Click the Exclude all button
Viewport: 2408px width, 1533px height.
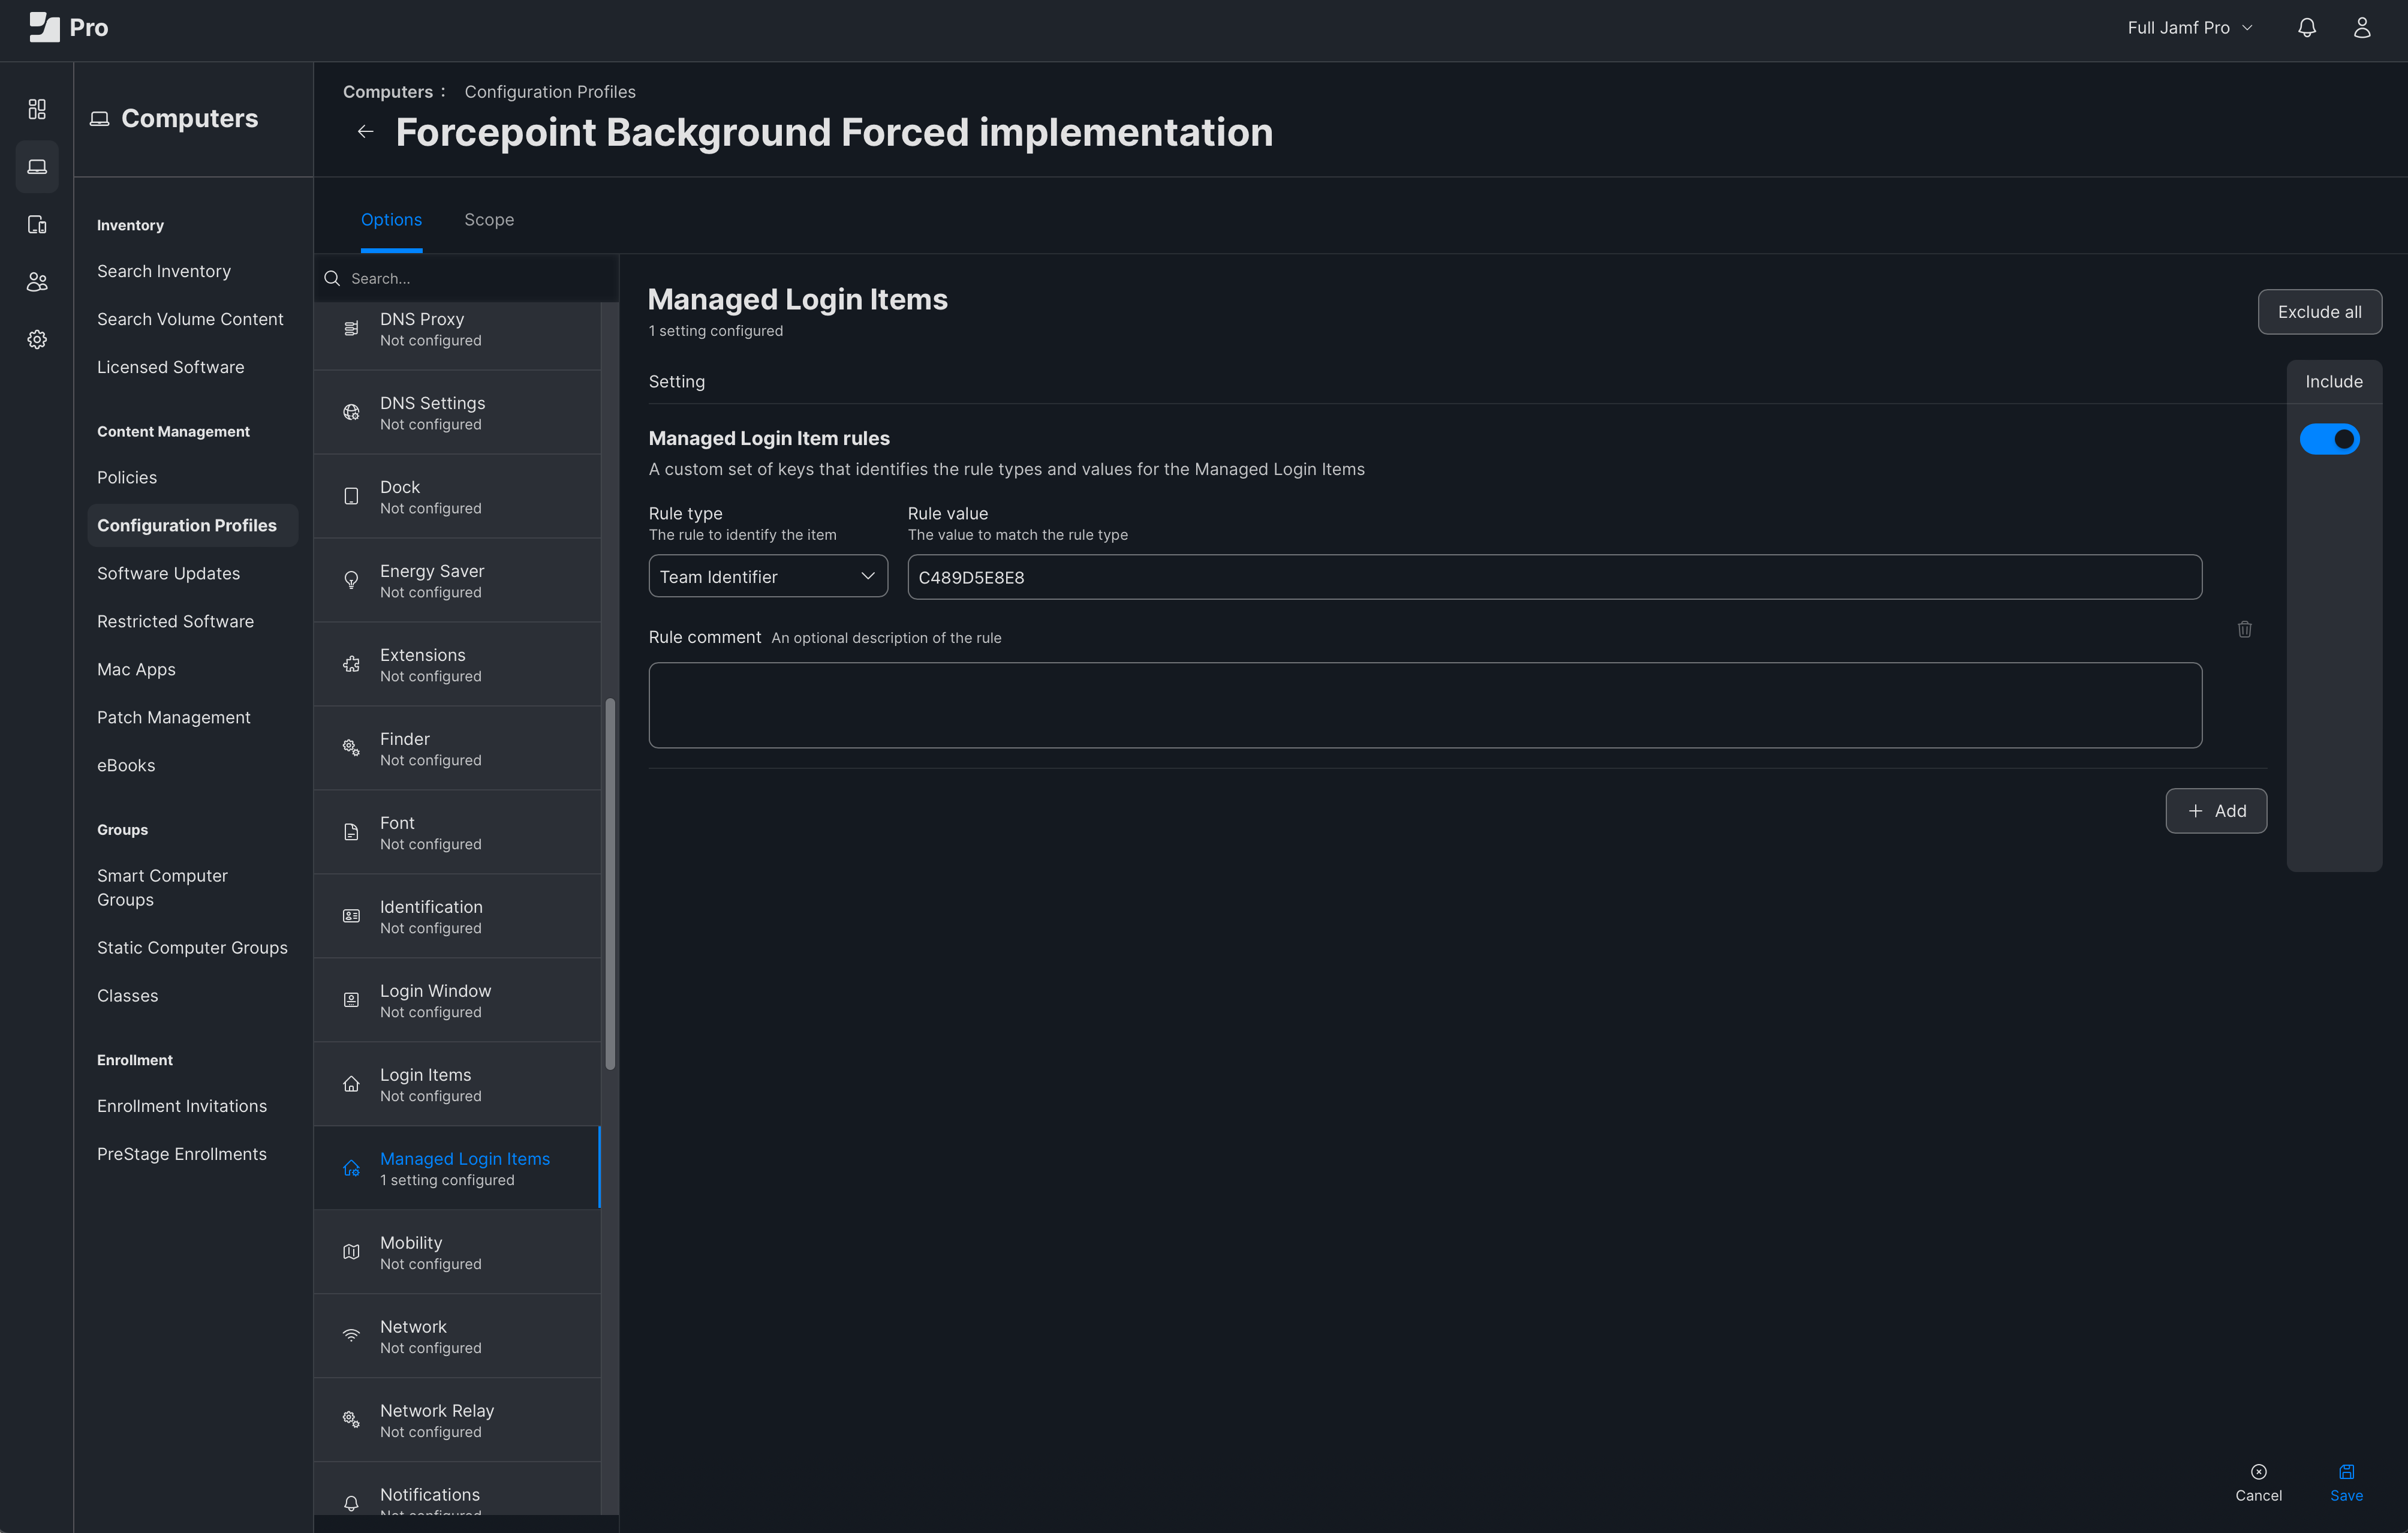pos(2319,312)
